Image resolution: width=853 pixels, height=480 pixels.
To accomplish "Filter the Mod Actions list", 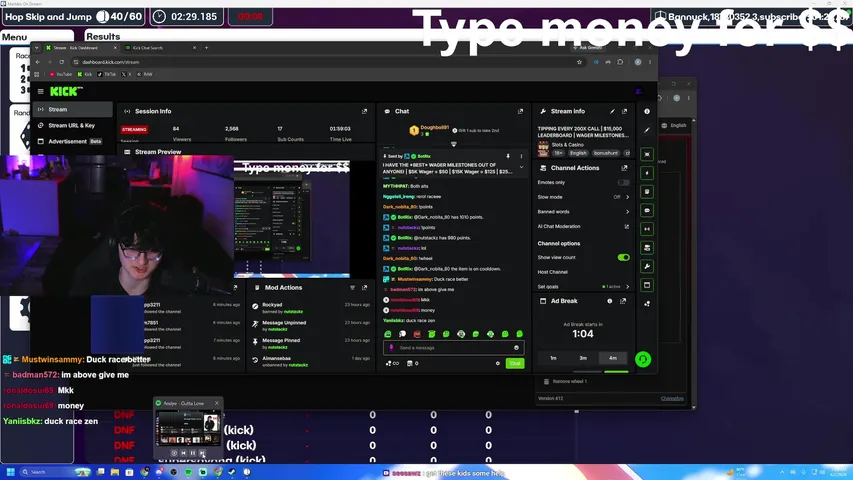I will [353, 287].
